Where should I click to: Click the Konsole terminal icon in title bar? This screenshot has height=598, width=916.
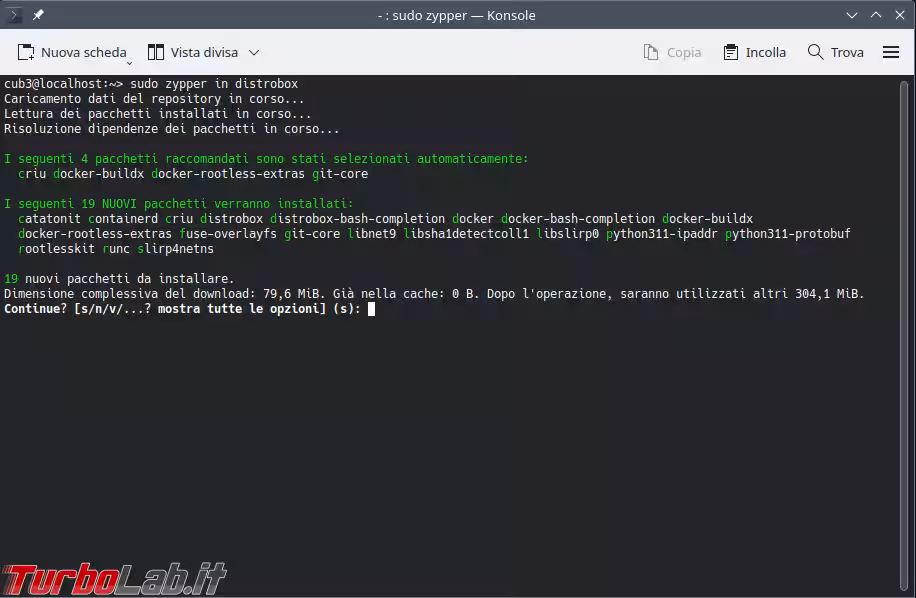click(13, 15)
